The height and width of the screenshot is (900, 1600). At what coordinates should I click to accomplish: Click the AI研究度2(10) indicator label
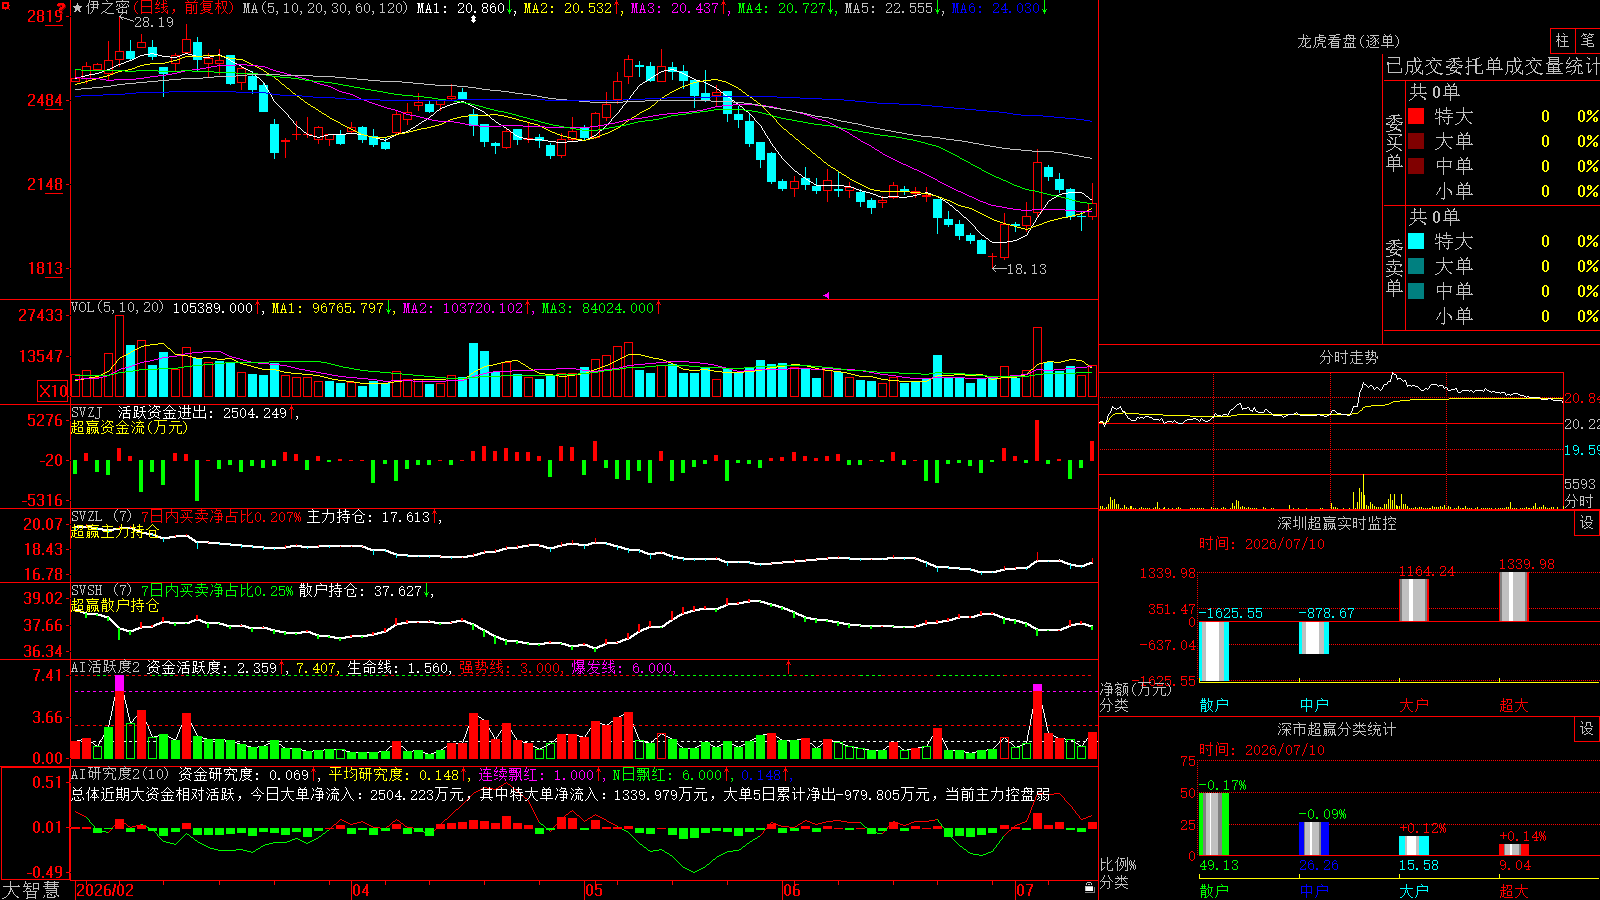120,774
